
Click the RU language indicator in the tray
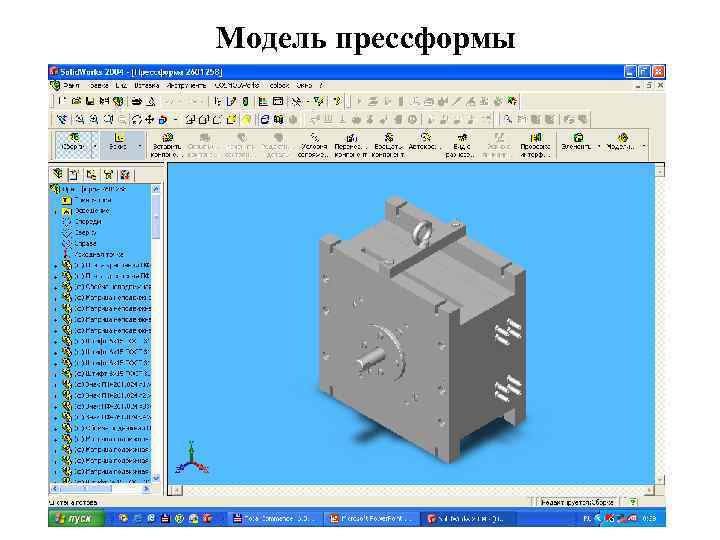coord(587,518)
